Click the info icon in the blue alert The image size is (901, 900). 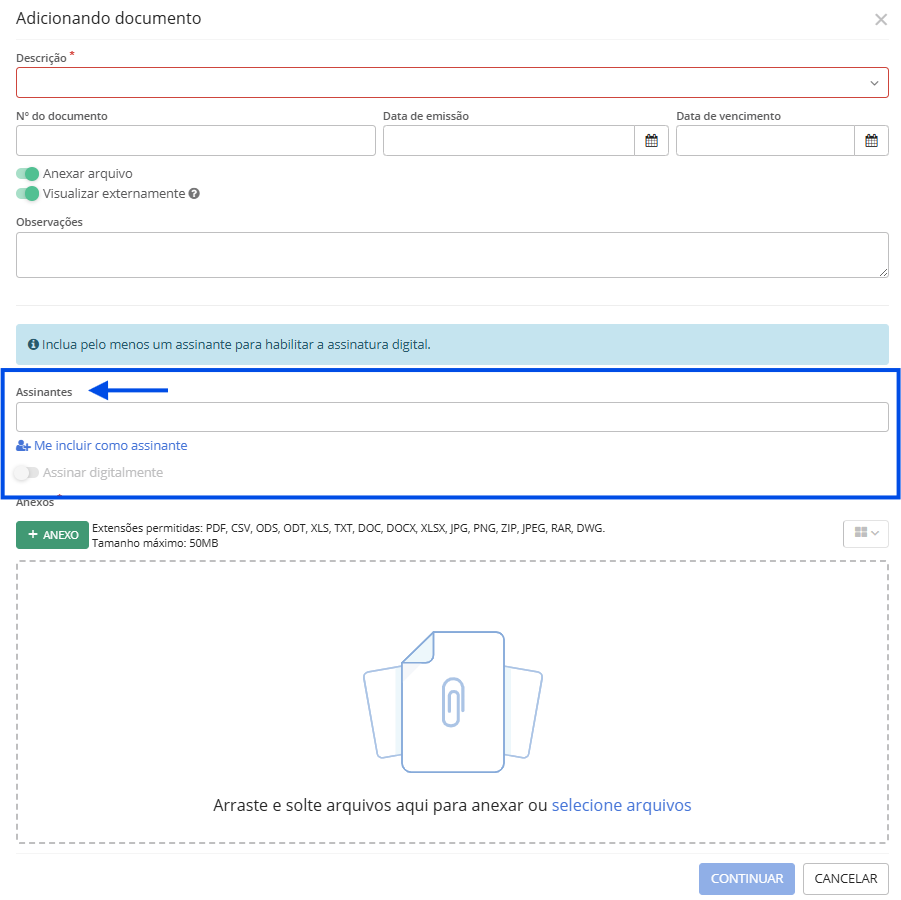tap(33, 344)
